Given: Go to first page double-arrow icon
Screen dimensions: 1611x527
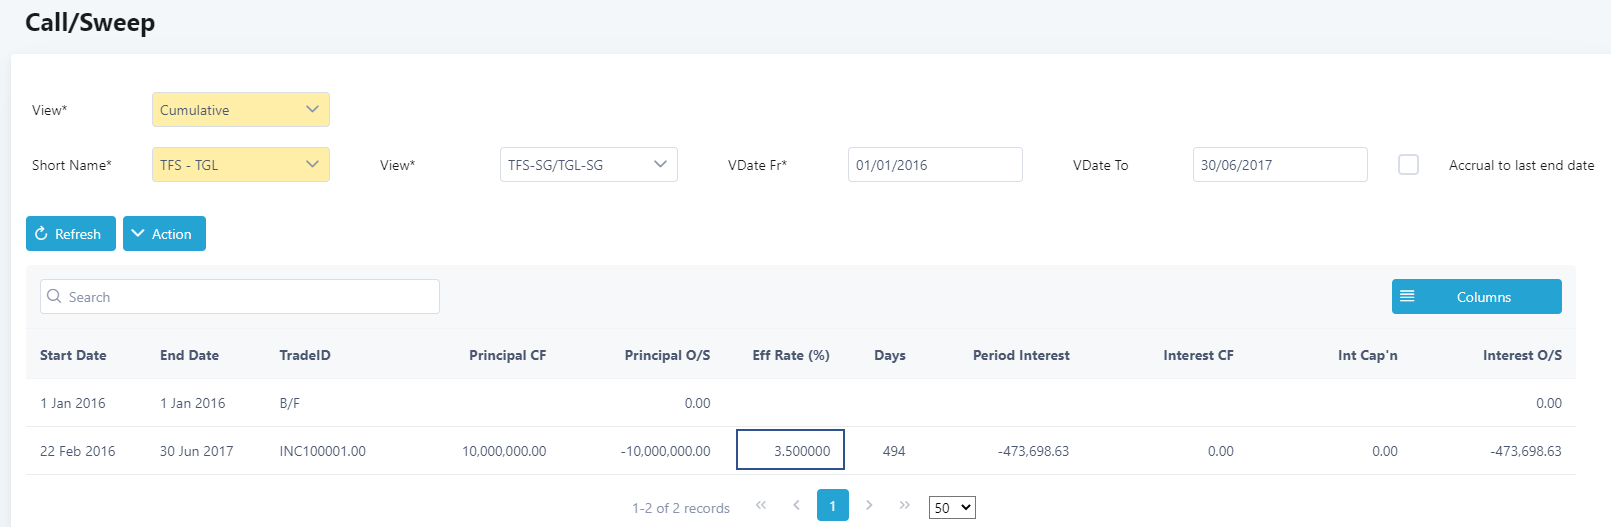Looking at the screenshot, I should [x=761, y=505].
